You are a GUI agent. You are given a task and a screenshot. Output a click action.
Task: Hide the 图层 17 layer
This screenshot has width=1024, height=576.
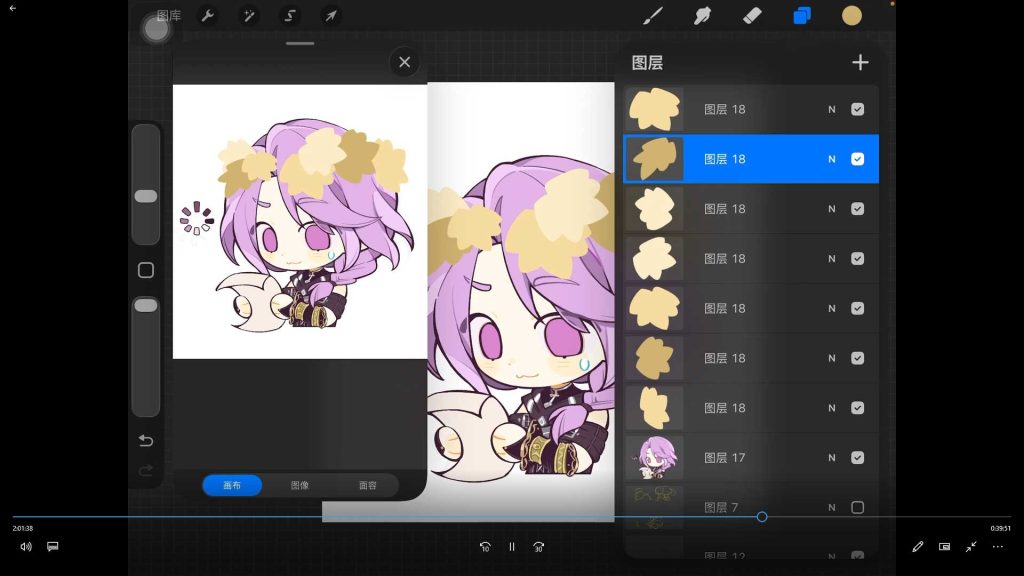click(x=857, y=458)
